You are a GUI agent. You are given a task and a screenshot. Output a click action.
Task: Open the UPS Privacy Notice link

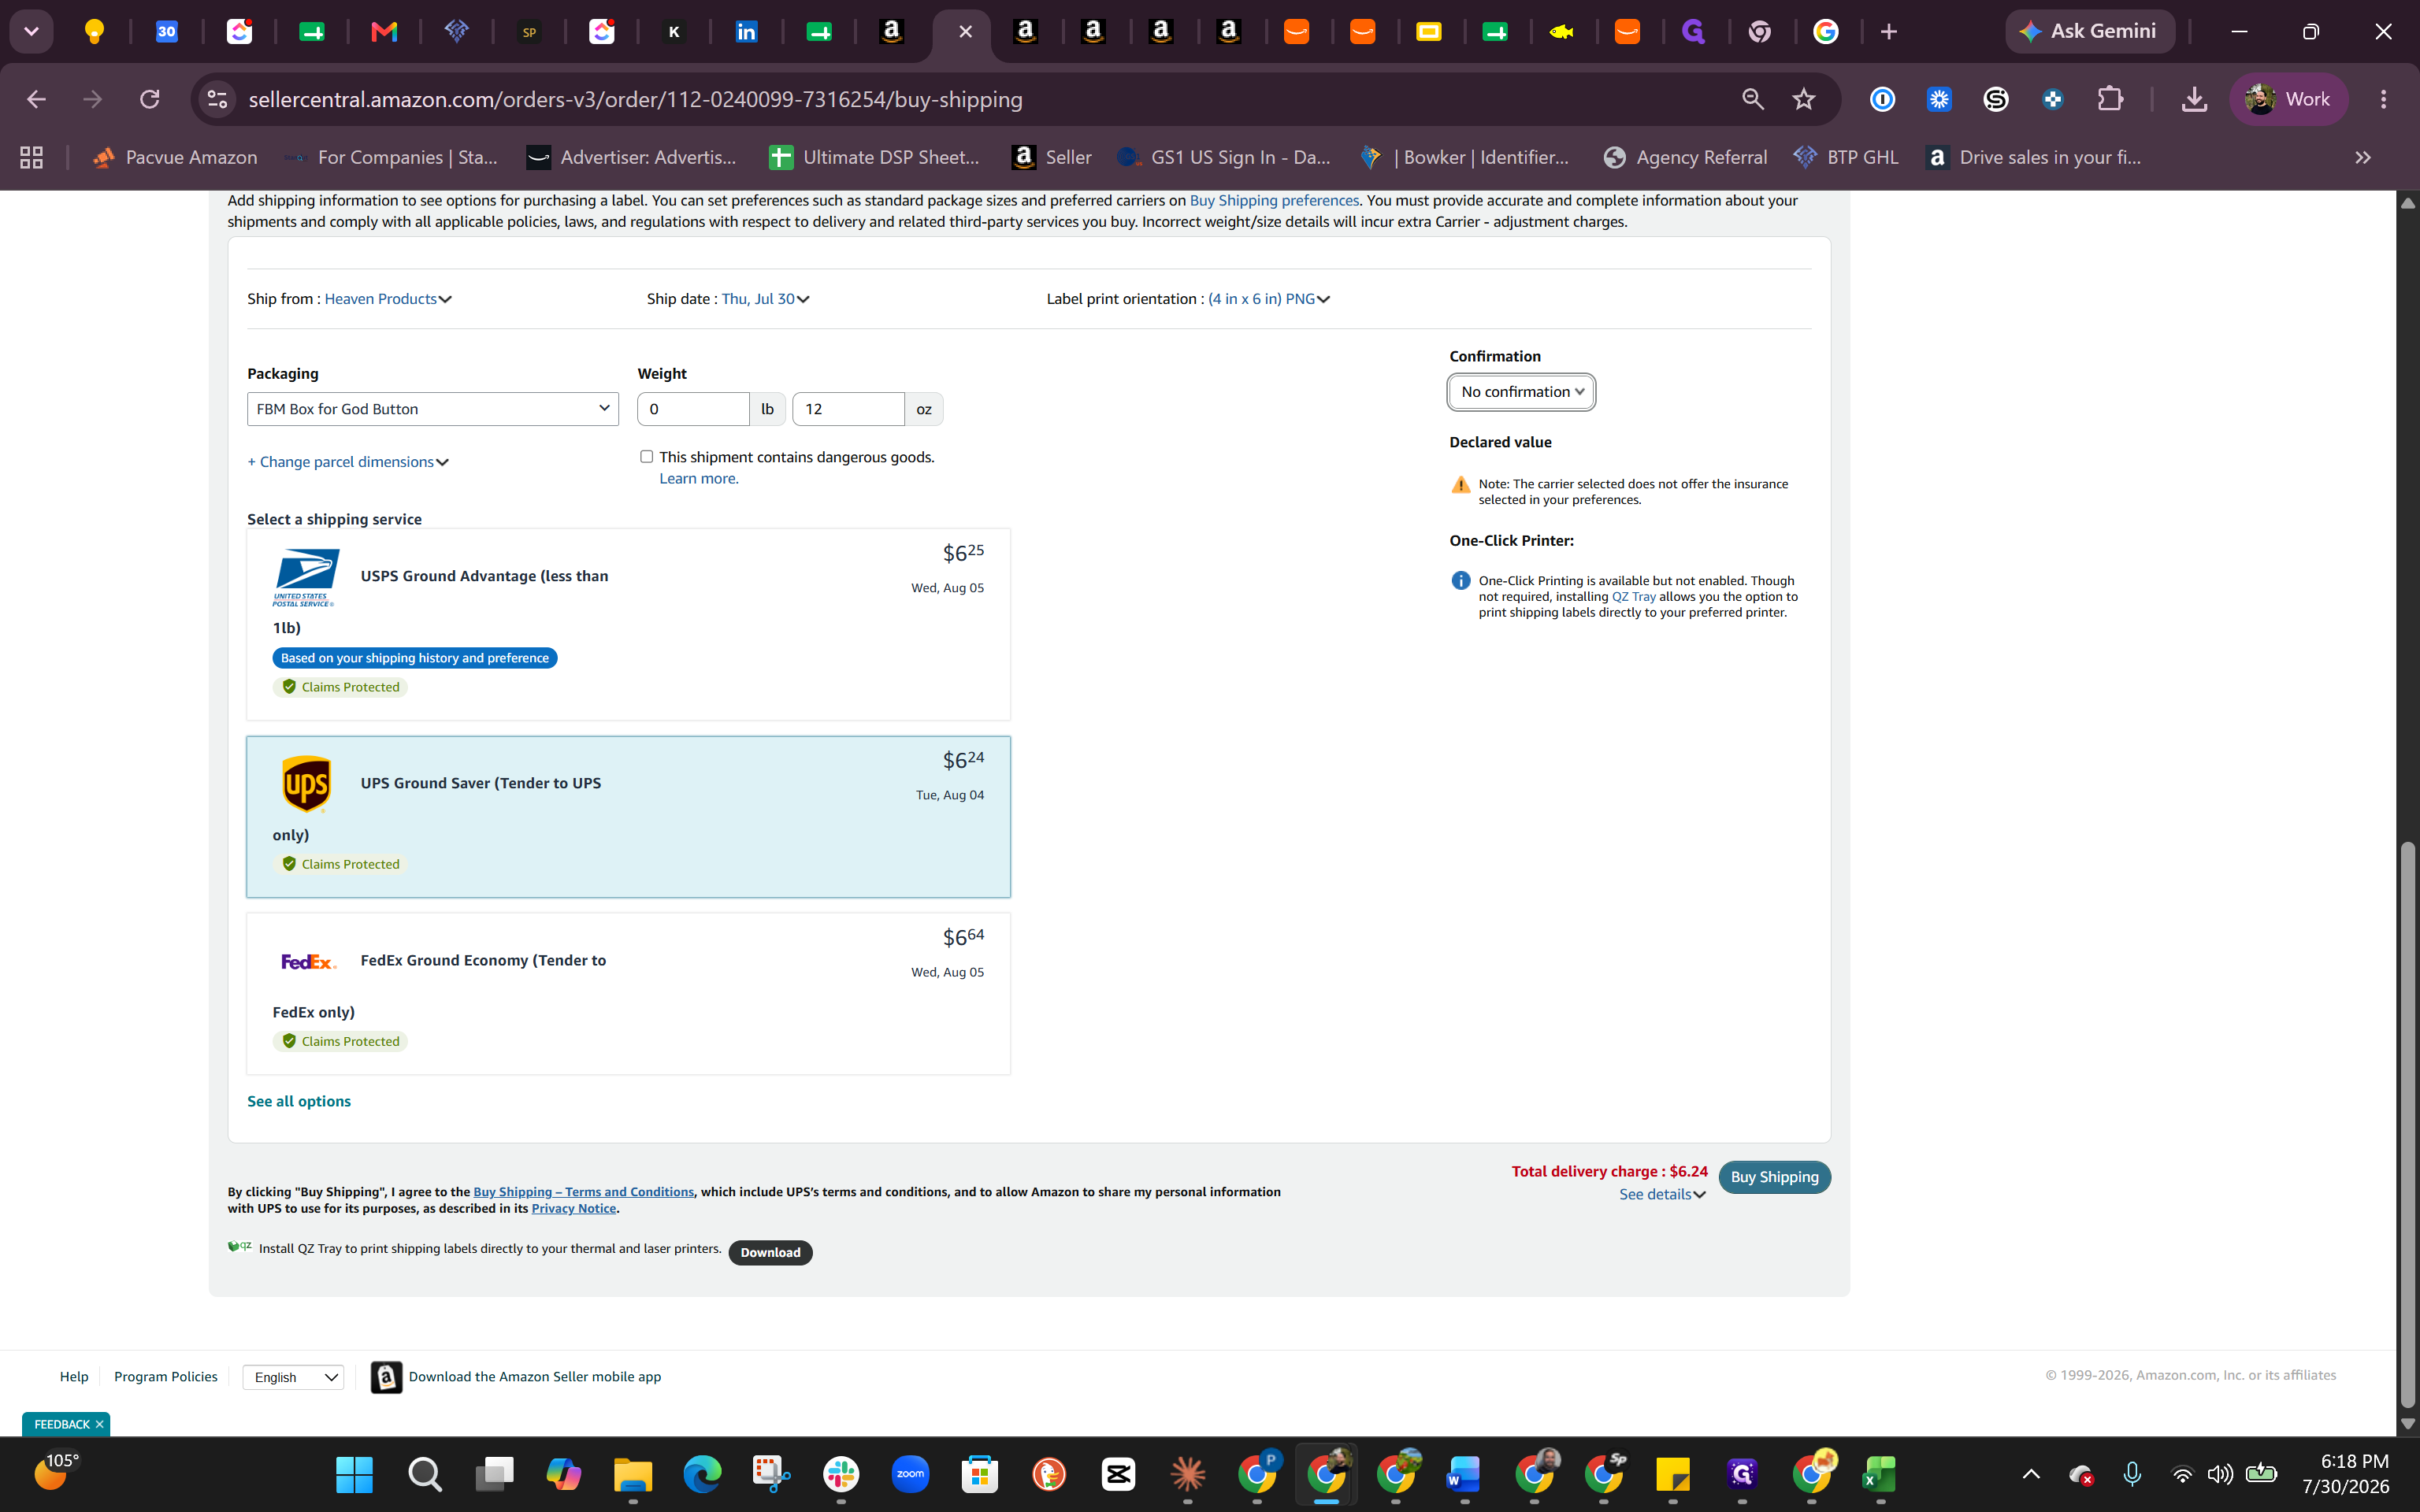574,1209
